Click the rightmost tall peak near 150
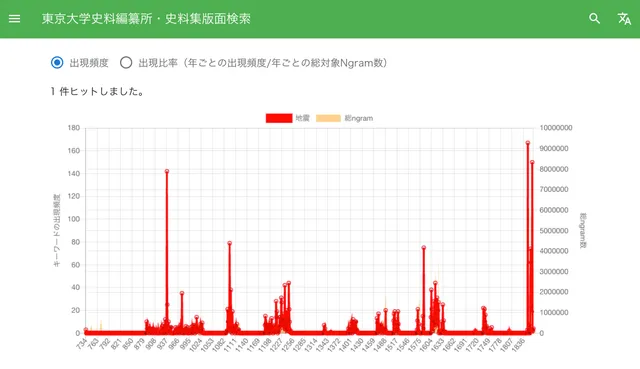This screenshot has height=369, width=640. (532, 162)
